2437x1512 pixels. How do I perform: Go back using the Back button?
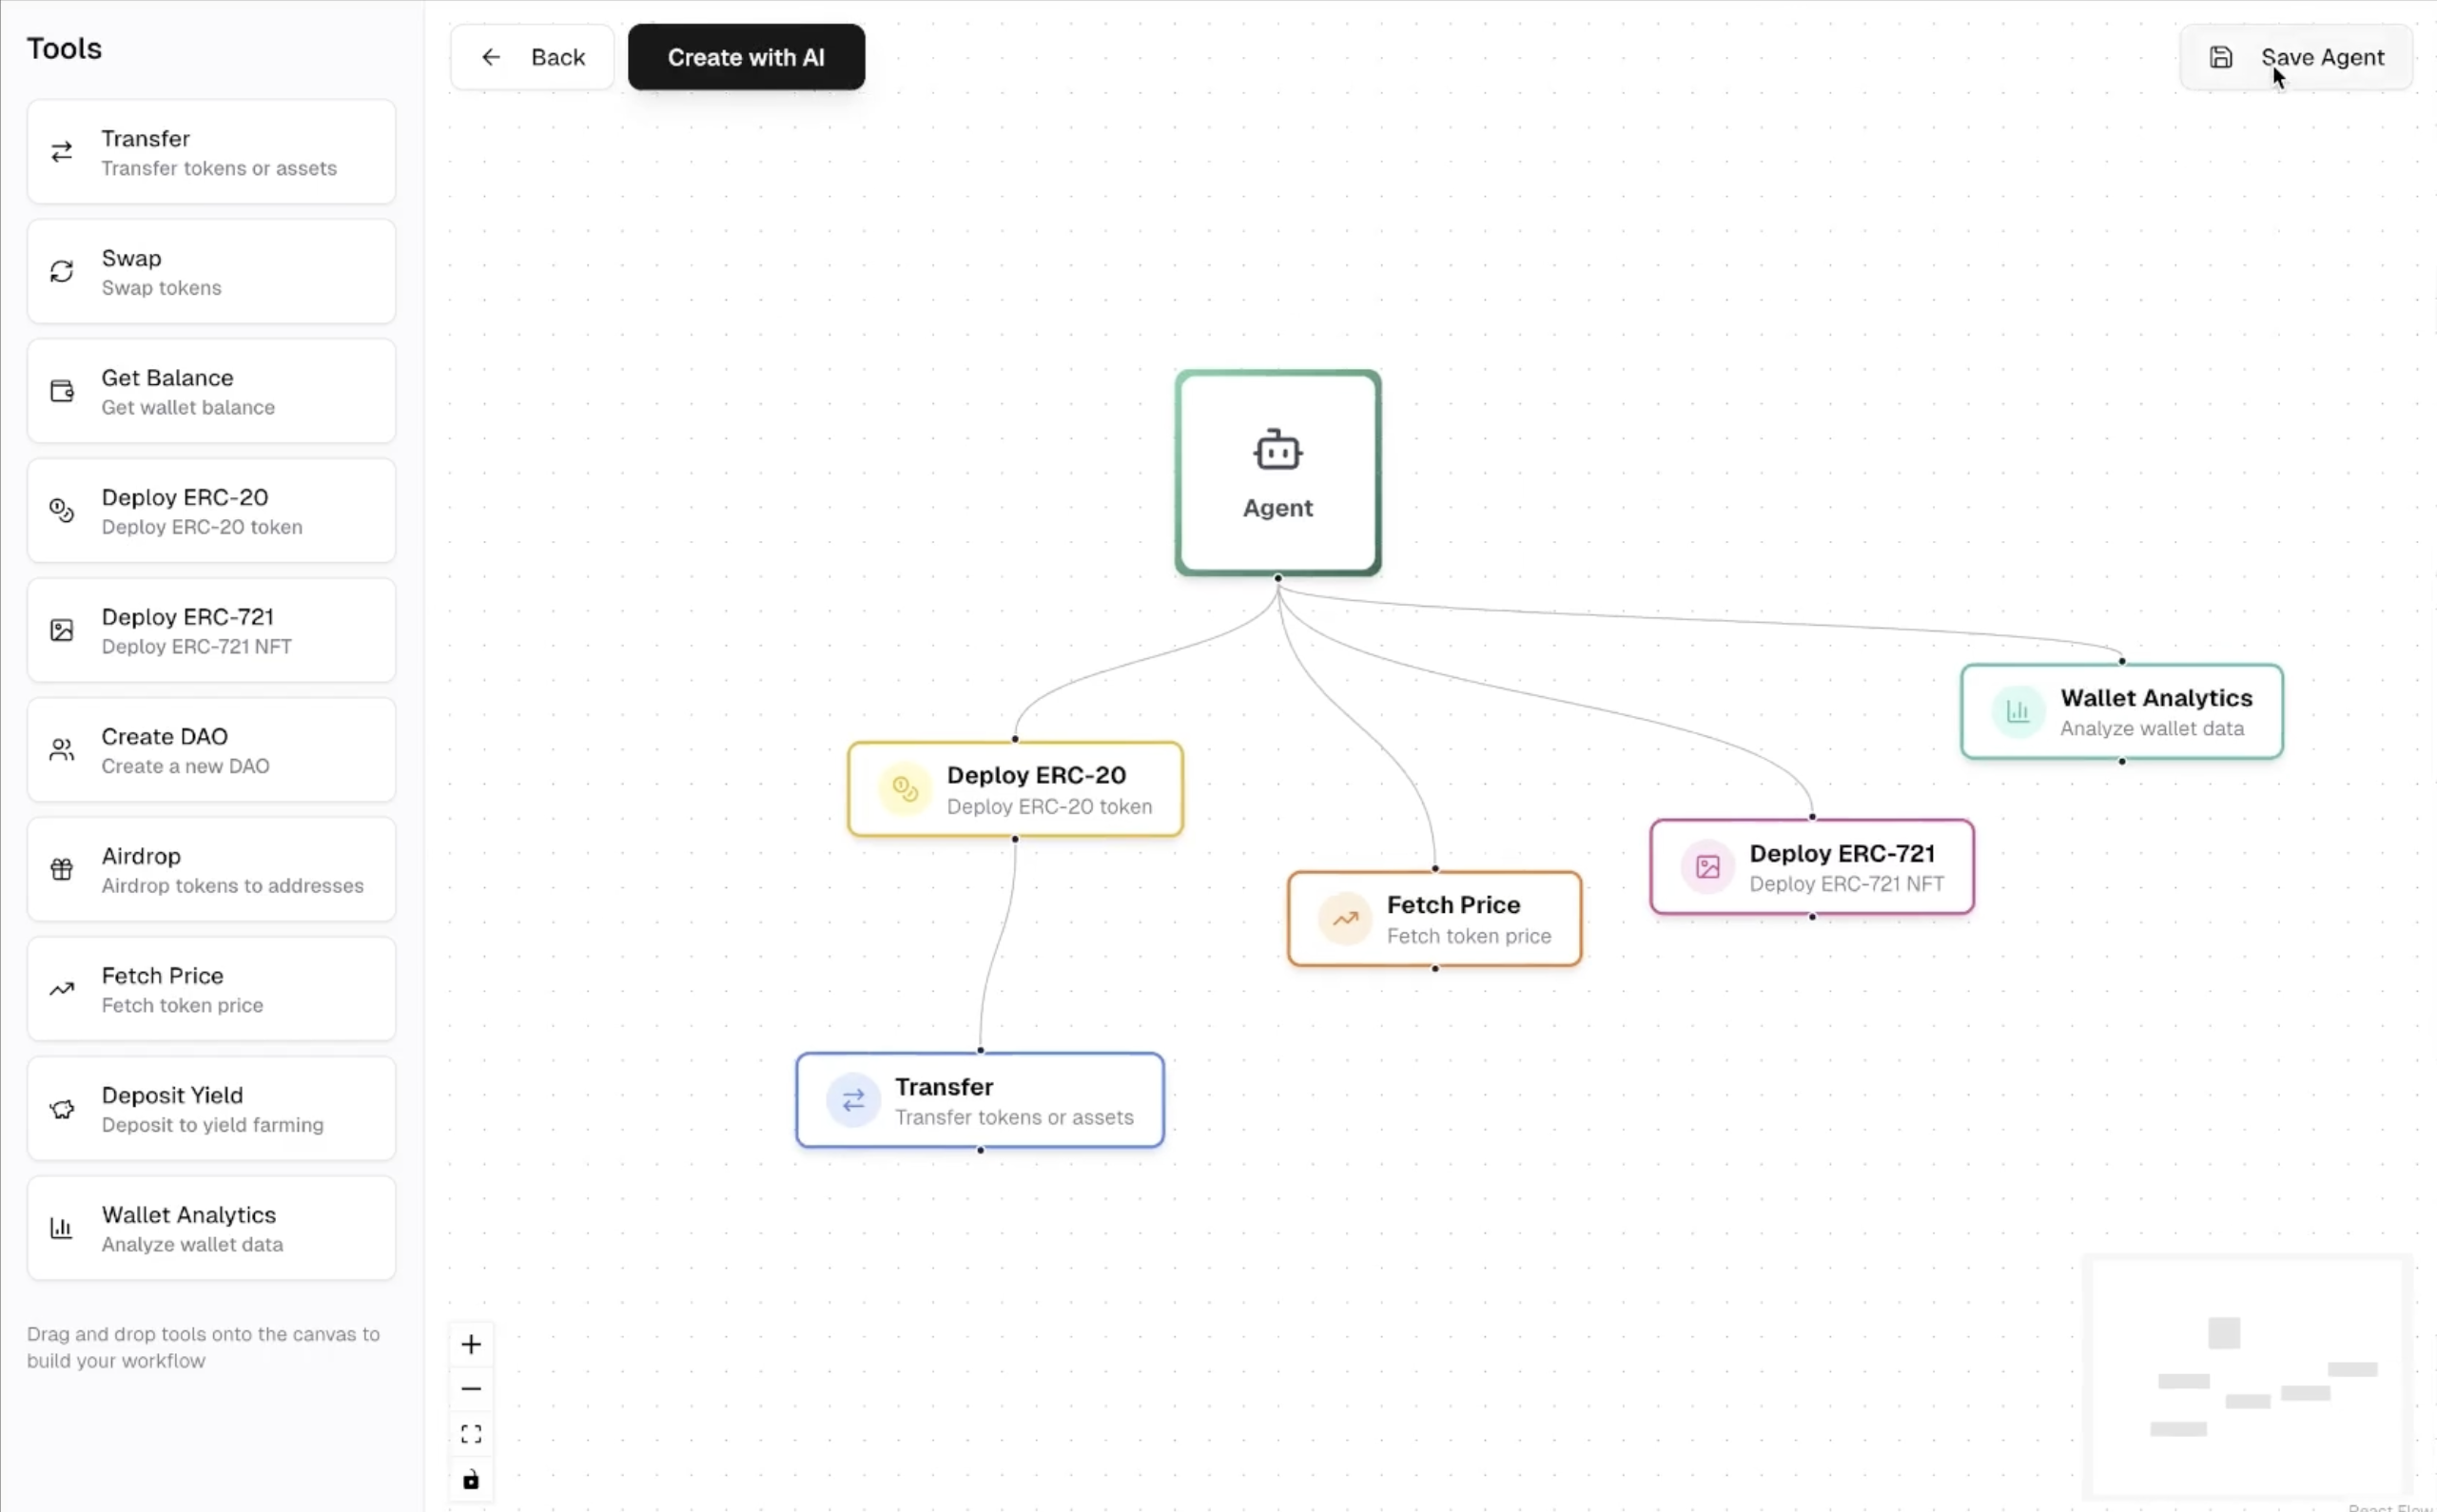[532, 57]
